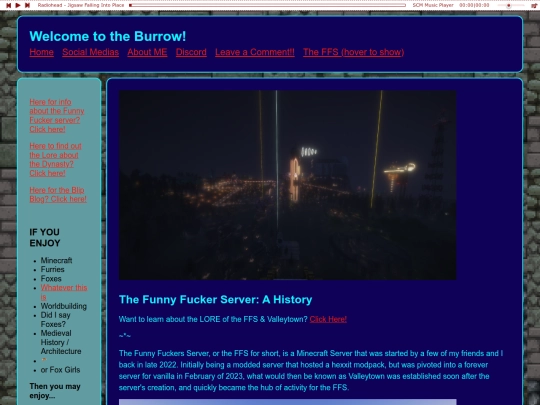Click The FFS (hover to show) menu
Image resolution: width=540 pixels, height=405 pixels.
pos(354,52)
